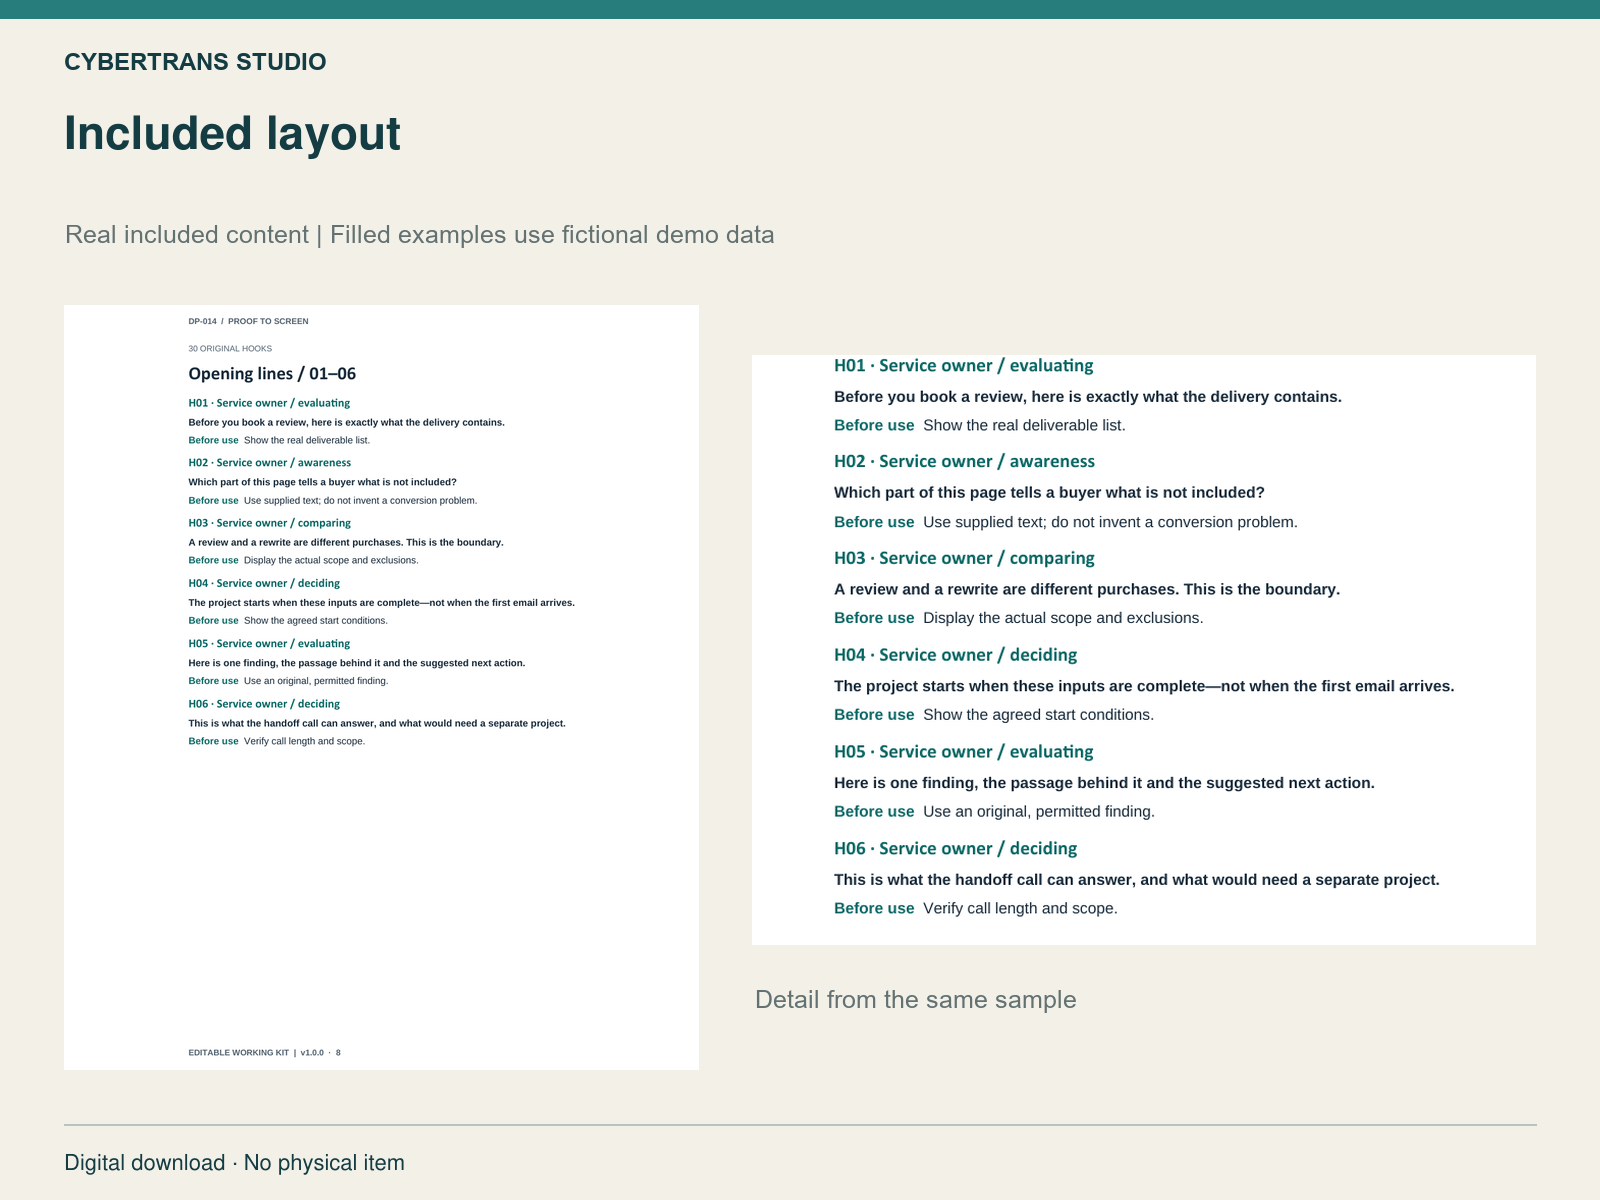This screenshot has height=1200, width=1600.
Task: Click small 'H04 · Service owner / deciding' in page preview
Action: [x=264, y=584]
